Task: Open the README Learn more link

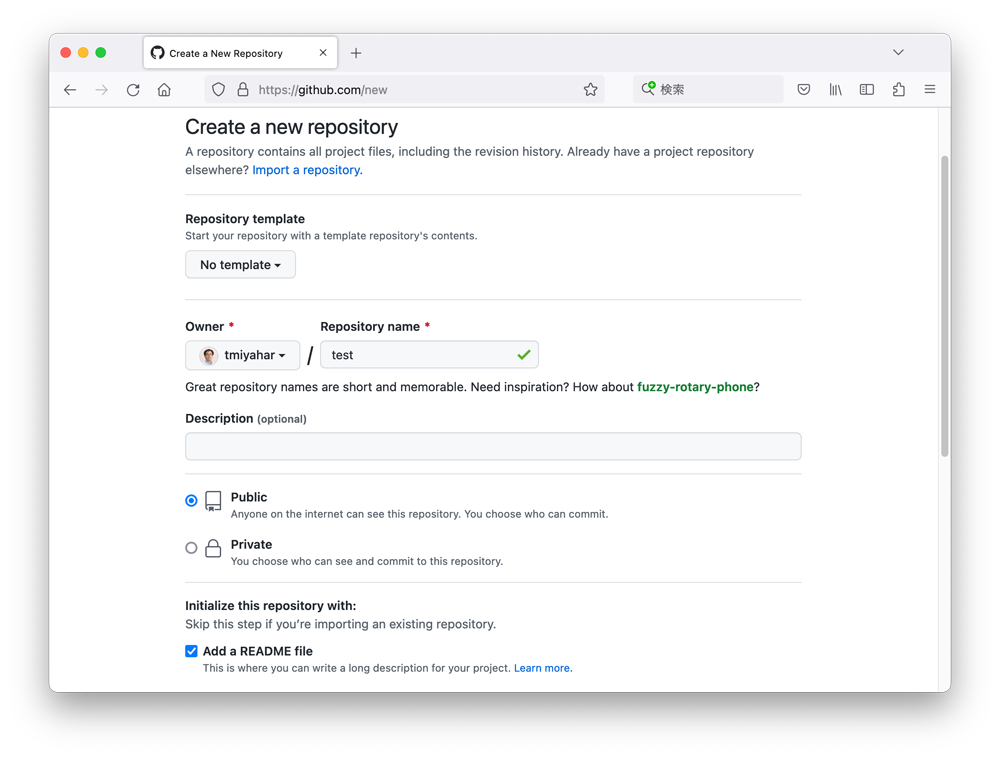Action: (x=543, y=668)
